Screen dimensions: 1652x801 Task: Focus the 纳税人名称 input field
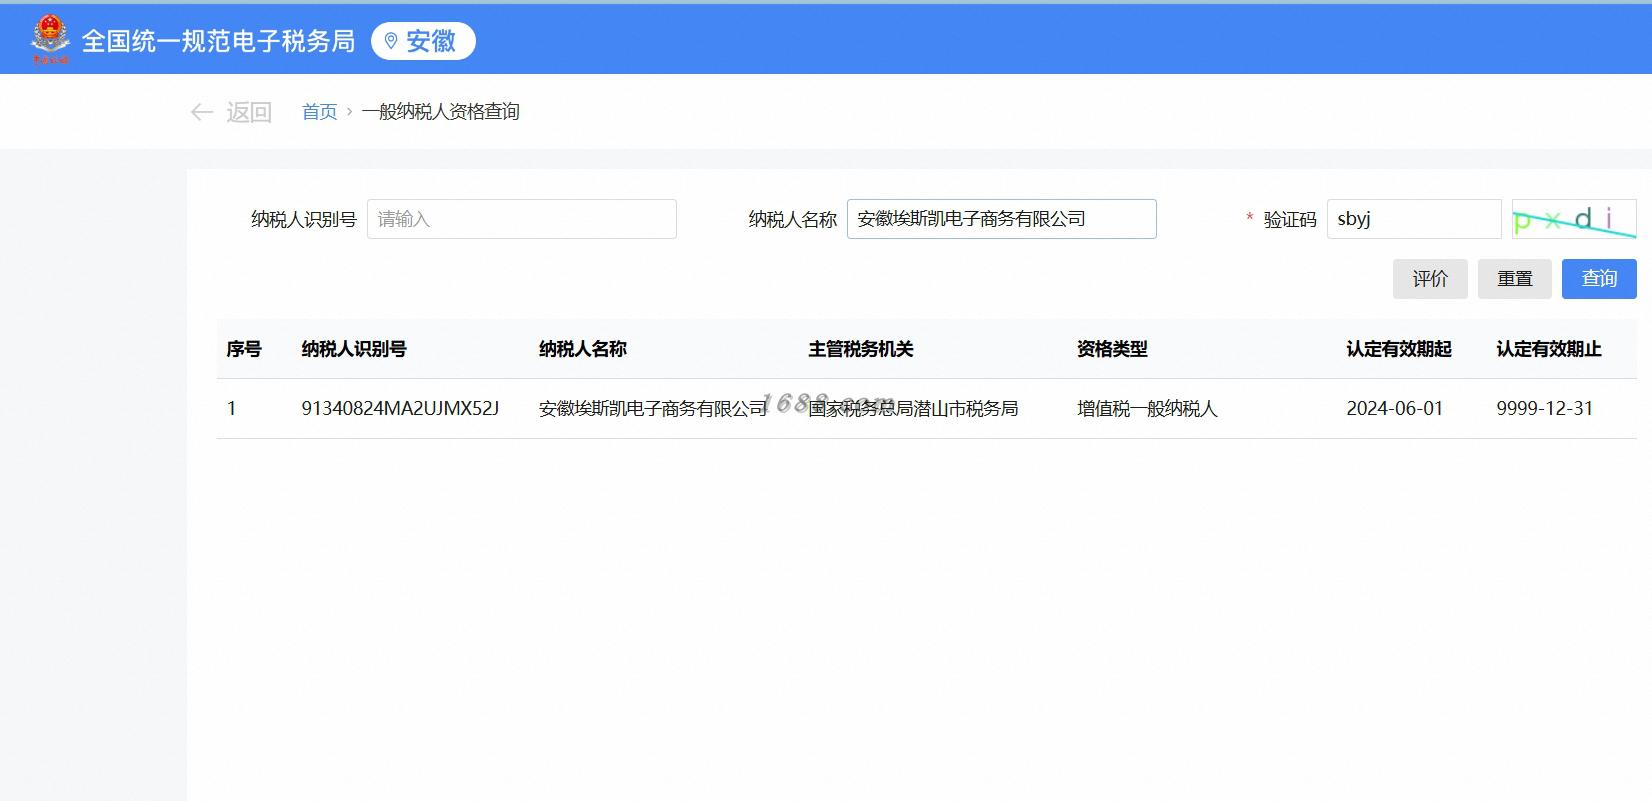coord(1002,219)
